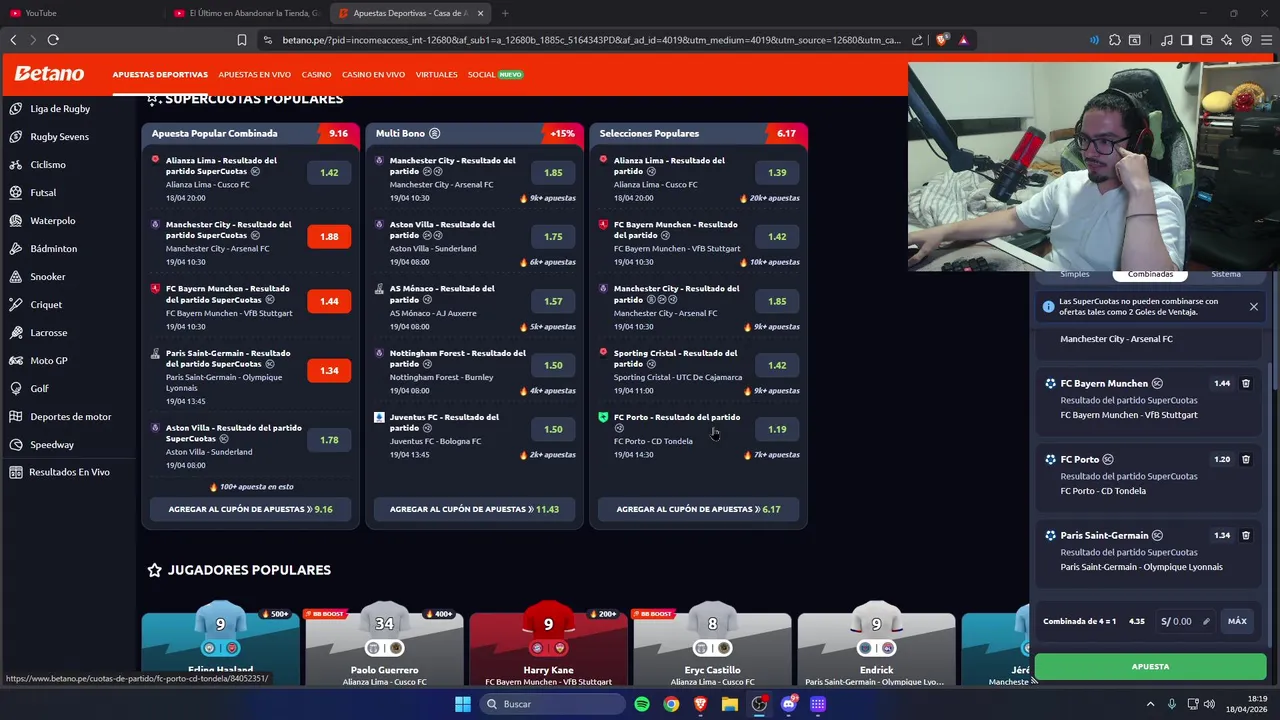Deselect FC Bayern Munchen 1.44 SuperCuotas odds
Viewport: 1280px width, 720px height.
tap(329, 301)
